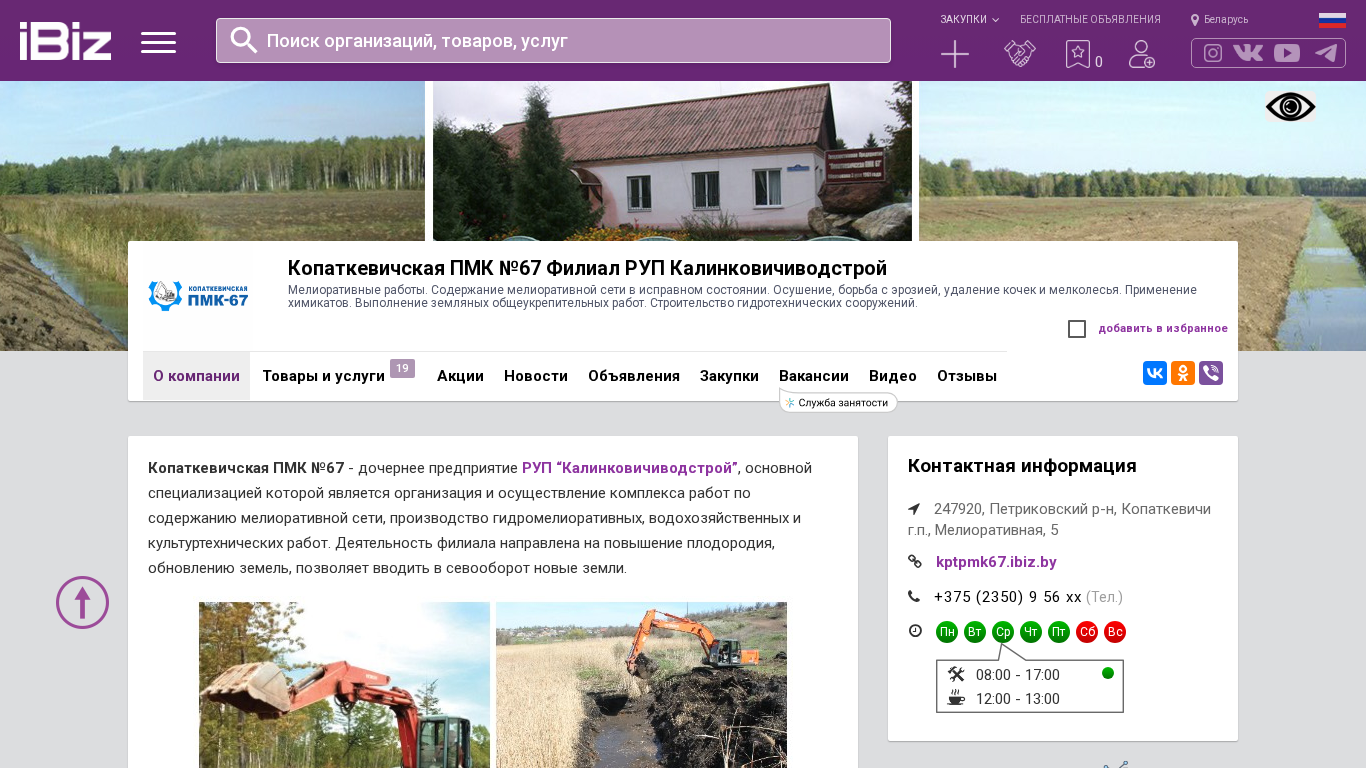
Task: Select the Чт weekday circle
Action: point(1031,632)
